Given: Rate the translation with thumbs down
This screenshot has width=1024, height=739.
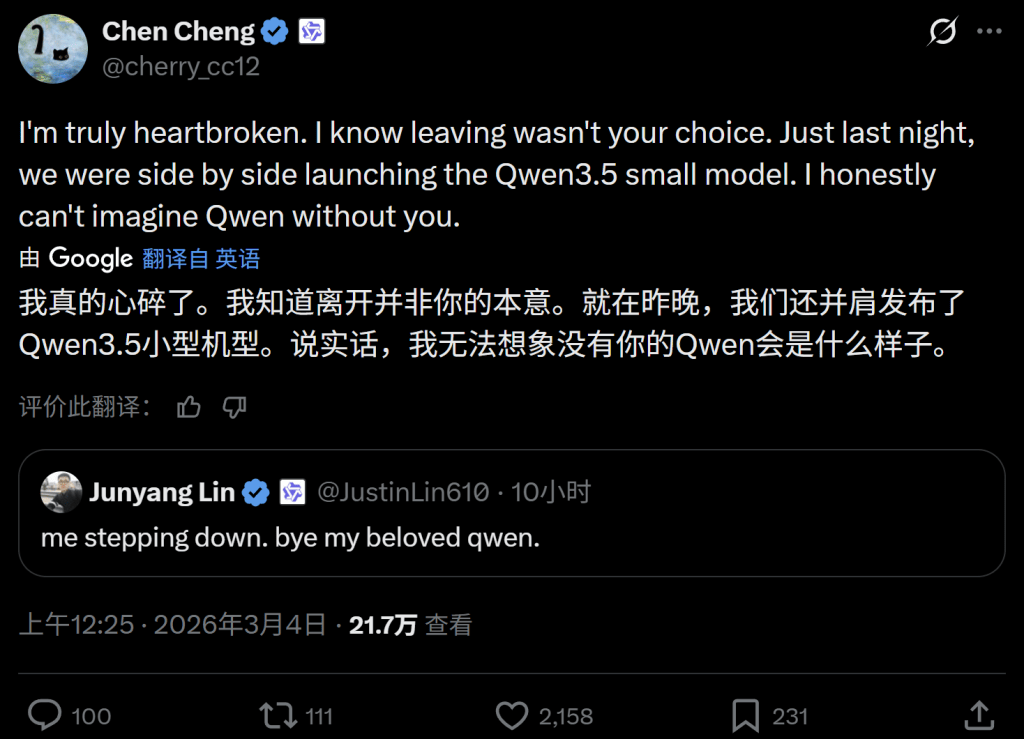Looking at the screenshot, I should (235, 407).
